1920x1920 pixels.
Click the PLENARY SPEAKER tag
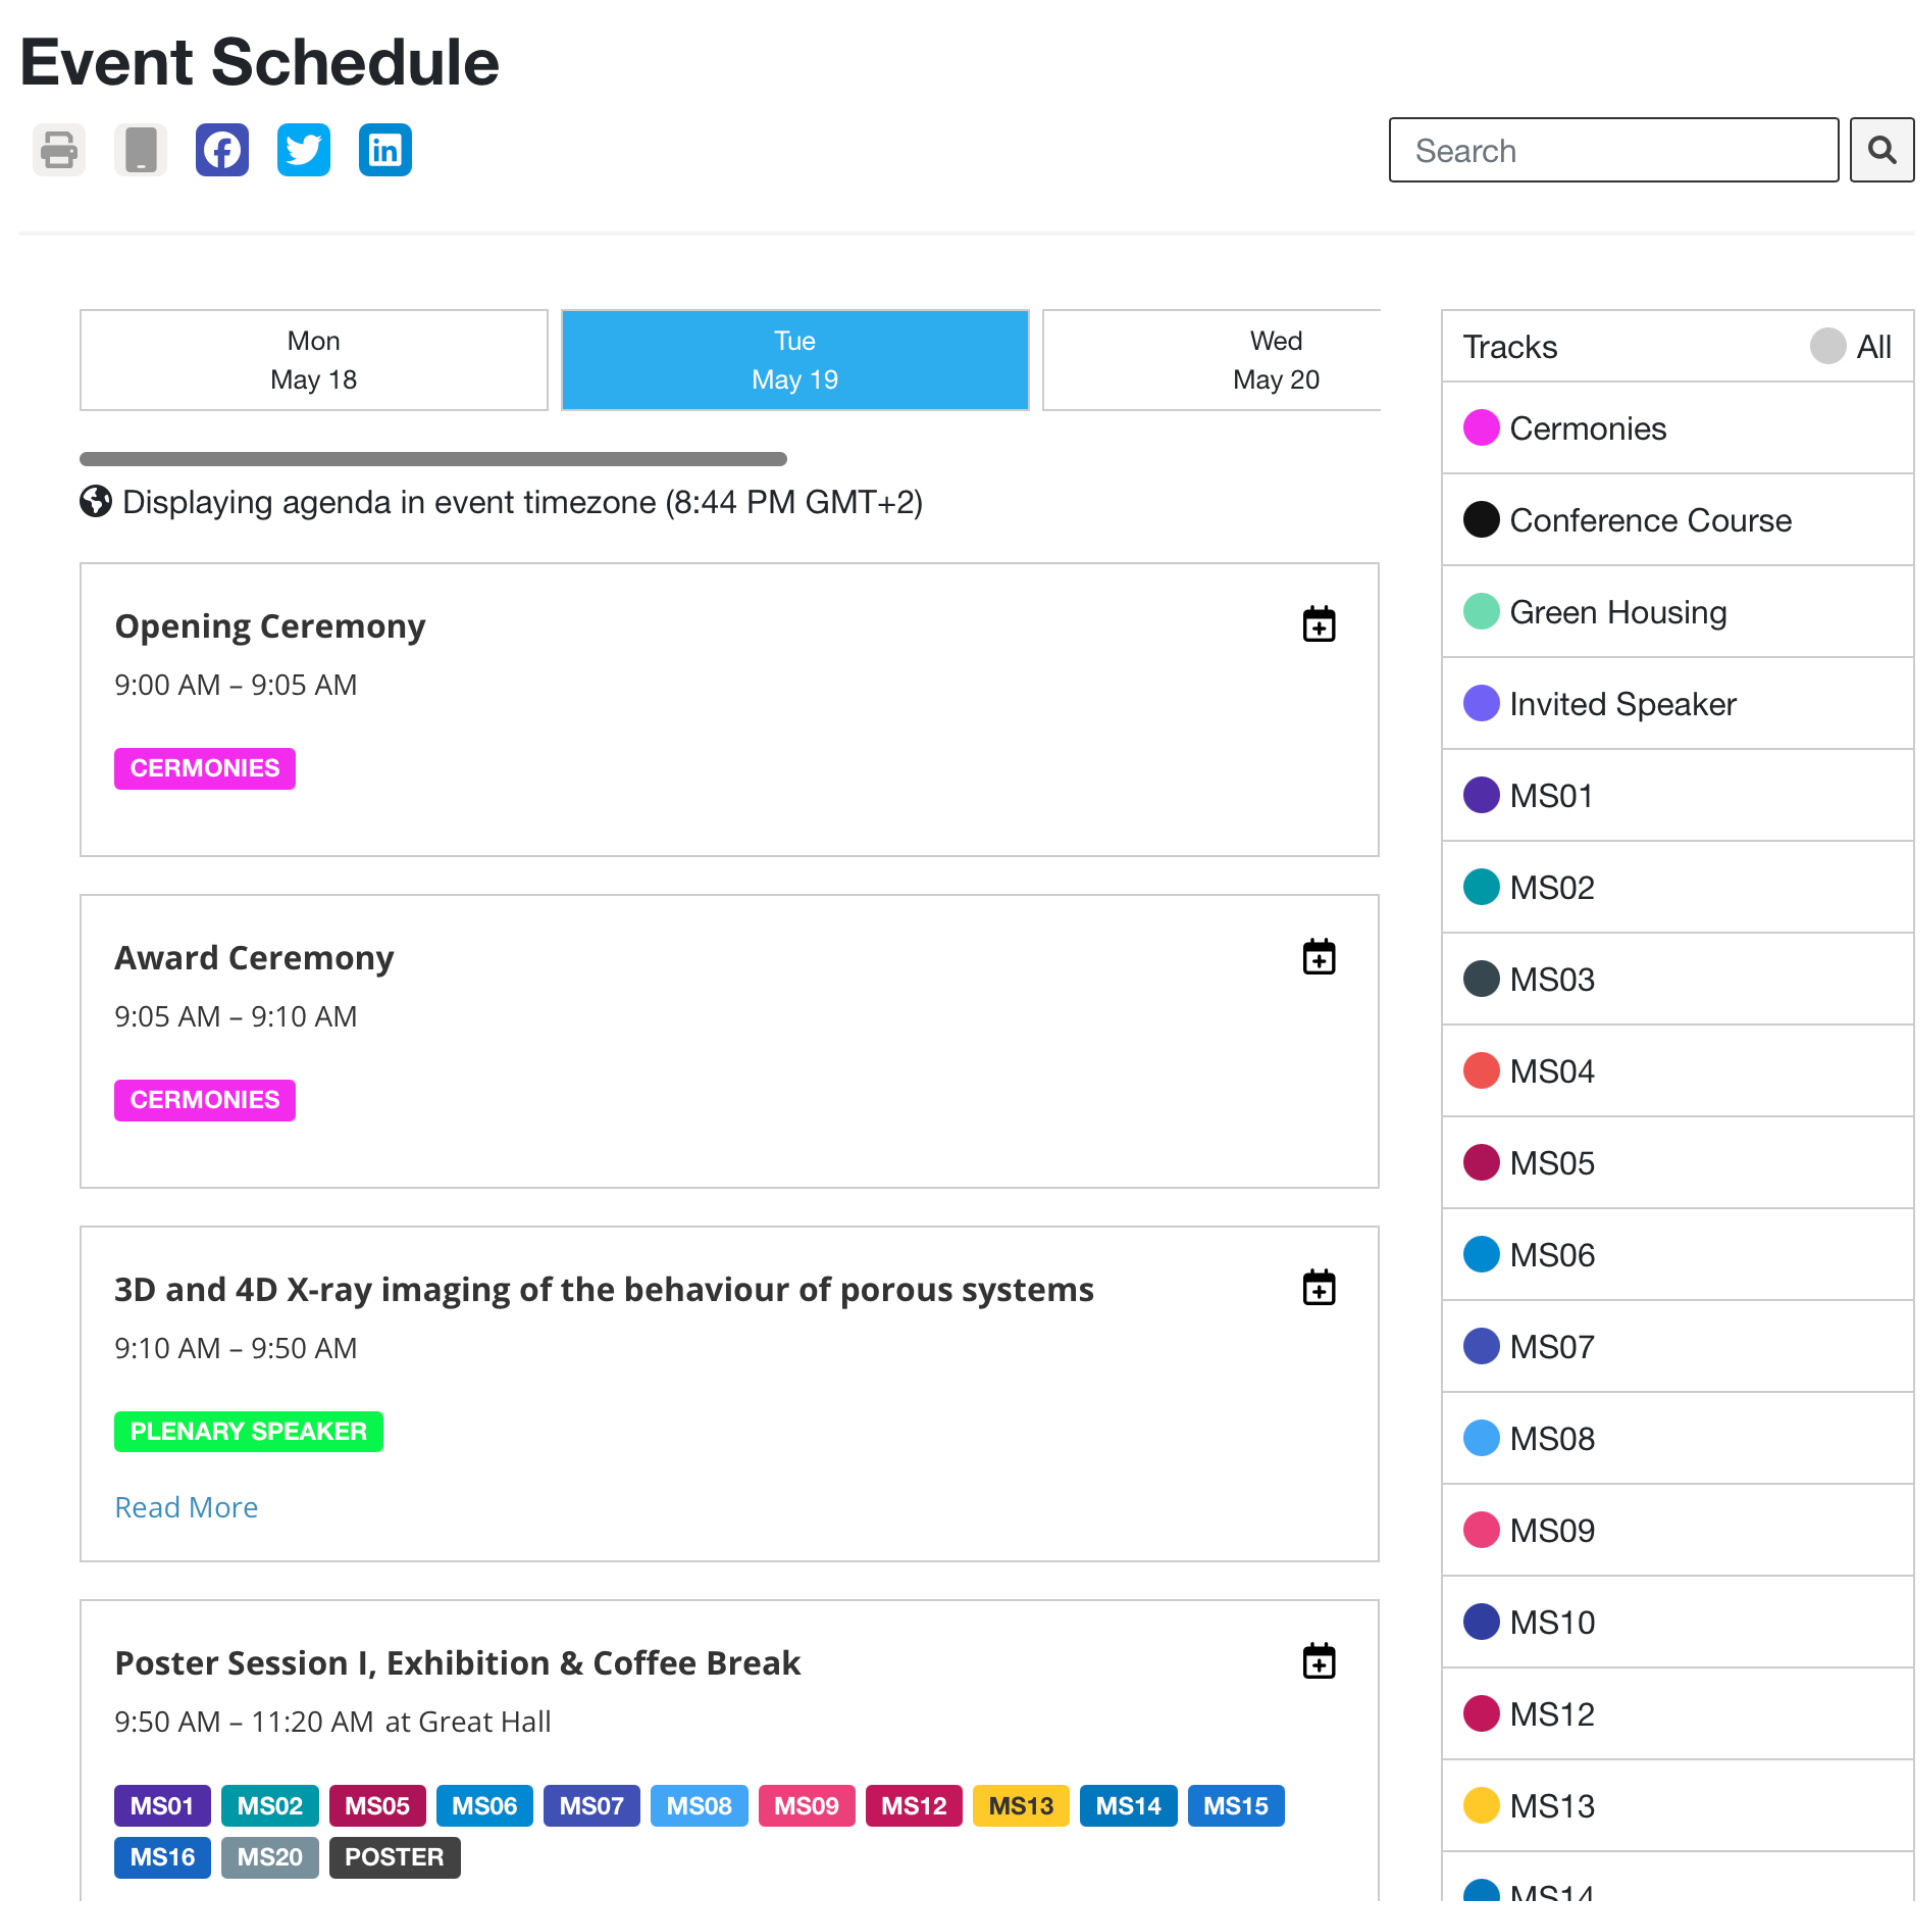point(248,1430)
